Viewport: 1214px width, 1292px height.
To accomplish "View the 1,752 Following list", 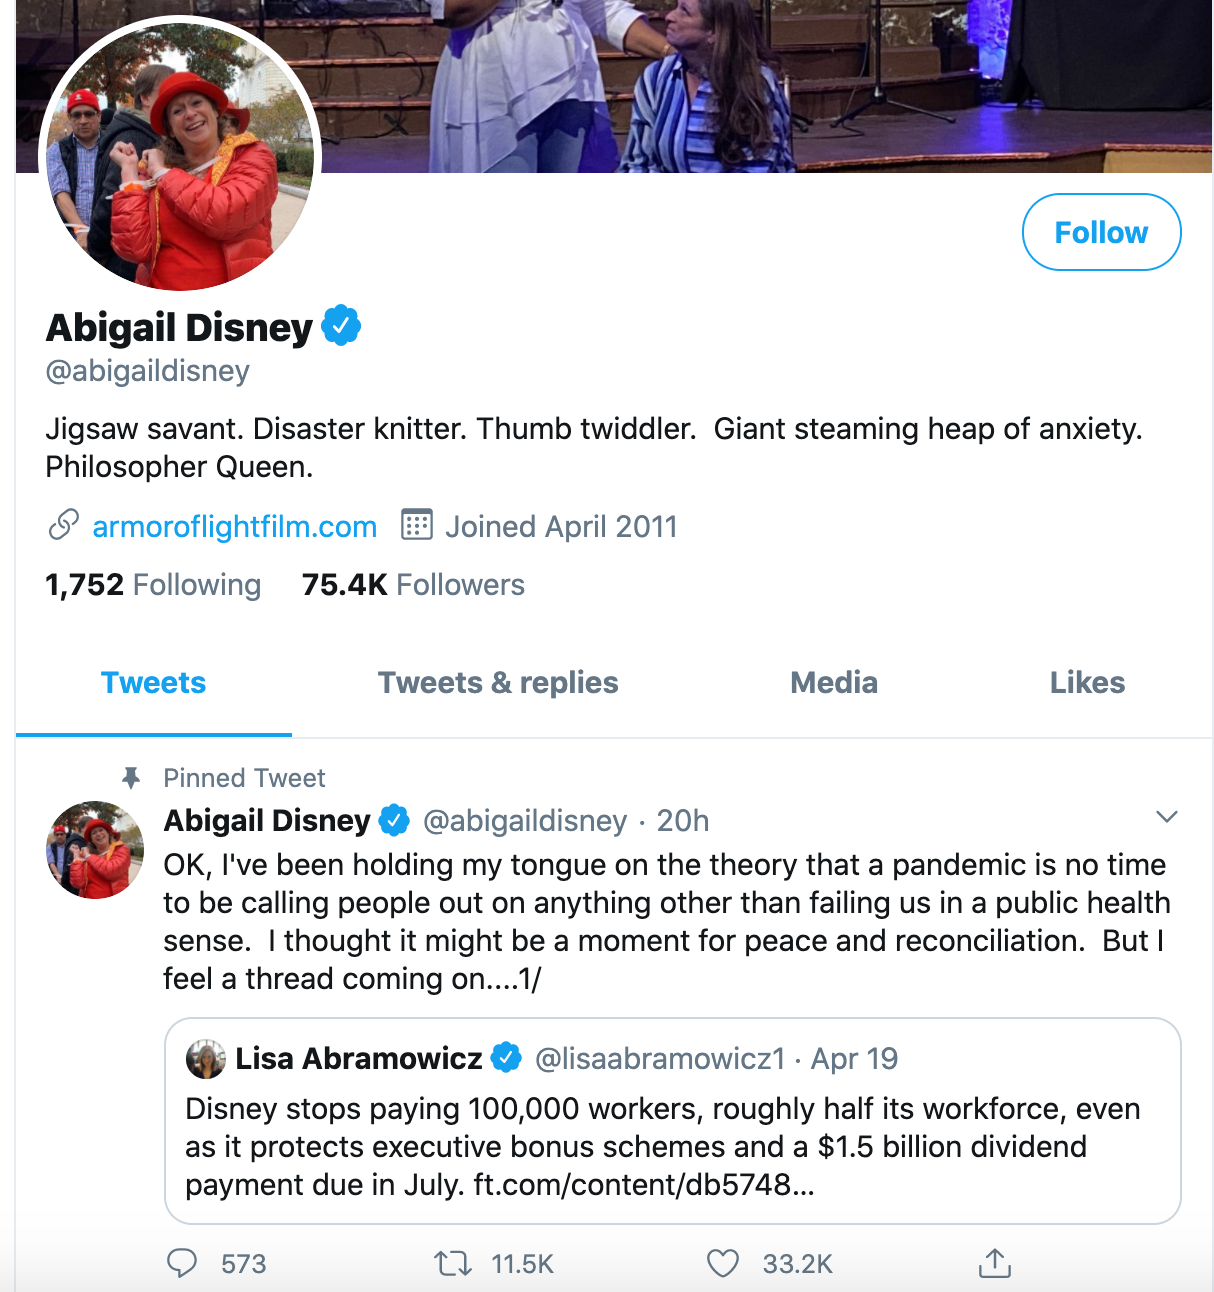I will (x=153, y=585).
